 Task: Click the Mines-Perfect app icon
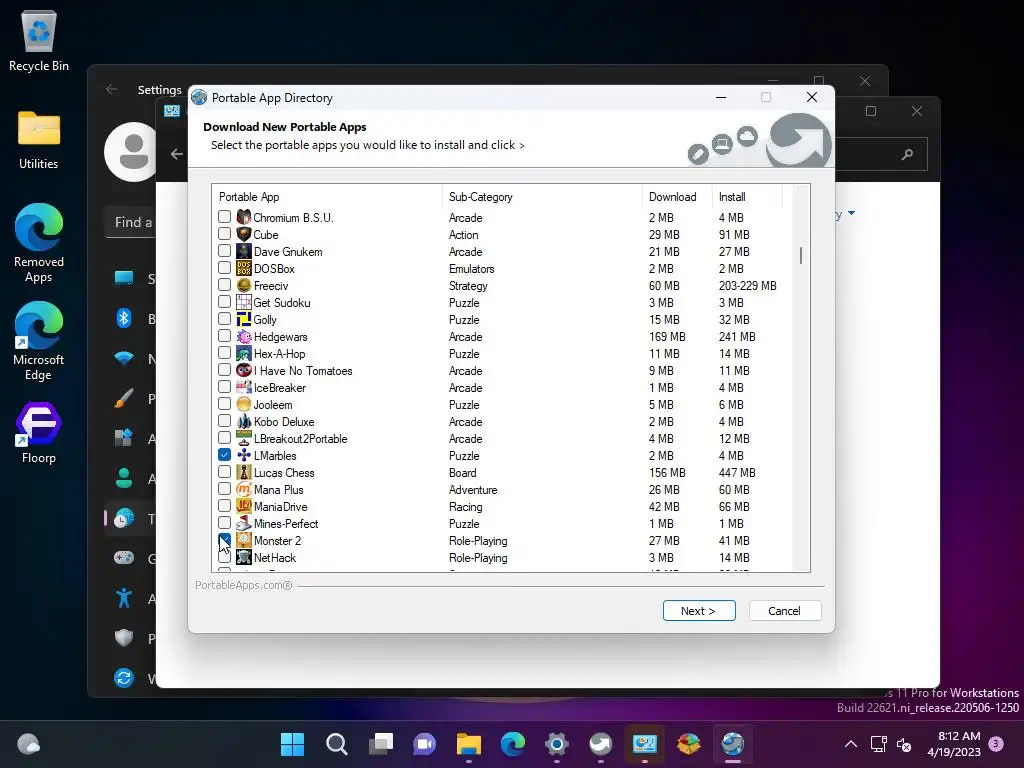tap(244, 523)
